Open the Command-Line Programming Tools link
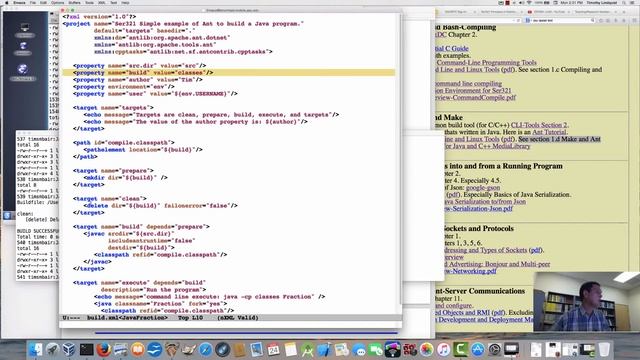Image resolution: width=640 pixels, height=360 pixels. click(487, 62)
